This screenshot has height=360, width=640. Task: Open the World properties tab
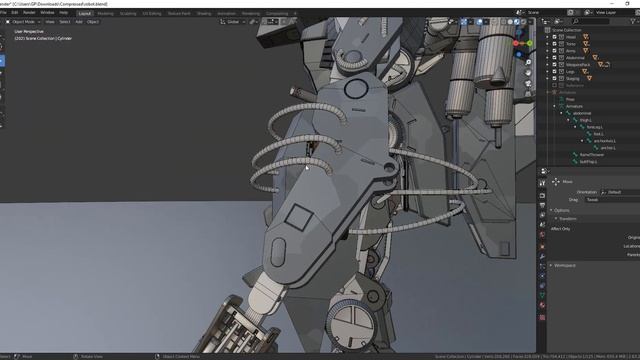[x=542, y=235]
